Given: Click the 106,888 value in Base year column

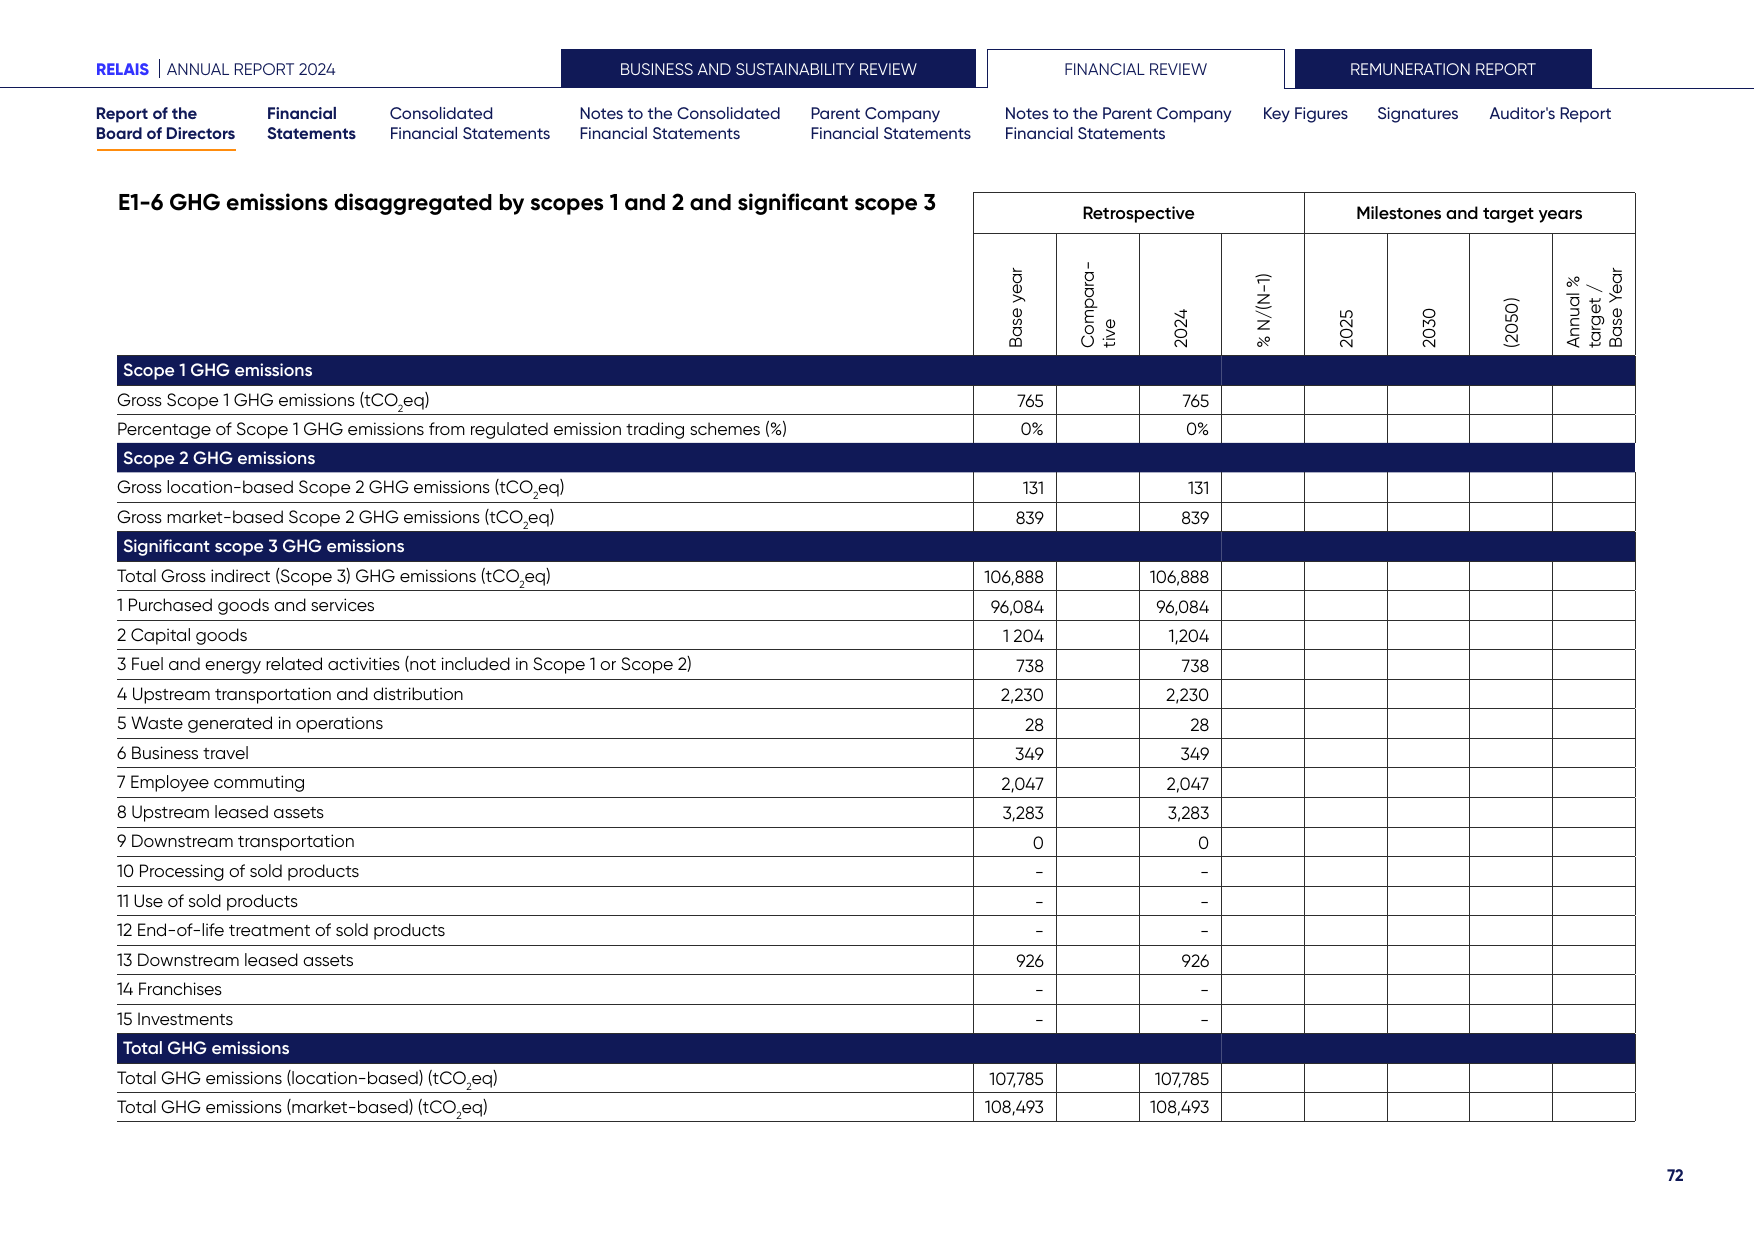Looking at the screenshot, I should [x=1013, y=577].
